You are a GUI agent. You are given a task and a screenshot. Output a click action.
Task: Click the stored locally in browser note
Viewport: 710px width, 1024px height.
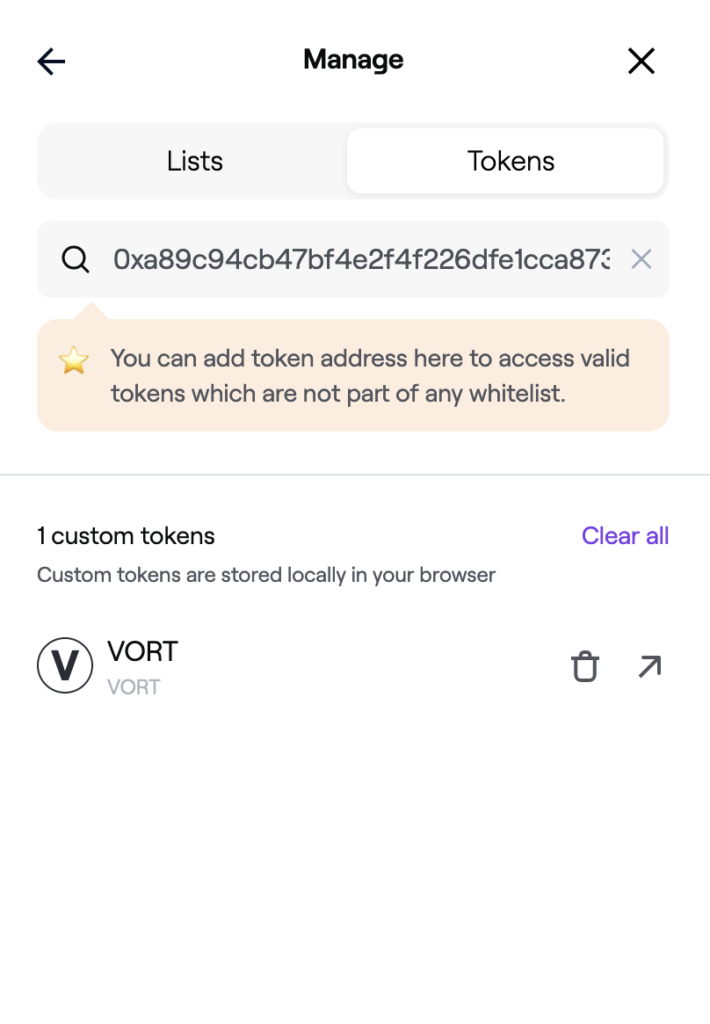266,575
